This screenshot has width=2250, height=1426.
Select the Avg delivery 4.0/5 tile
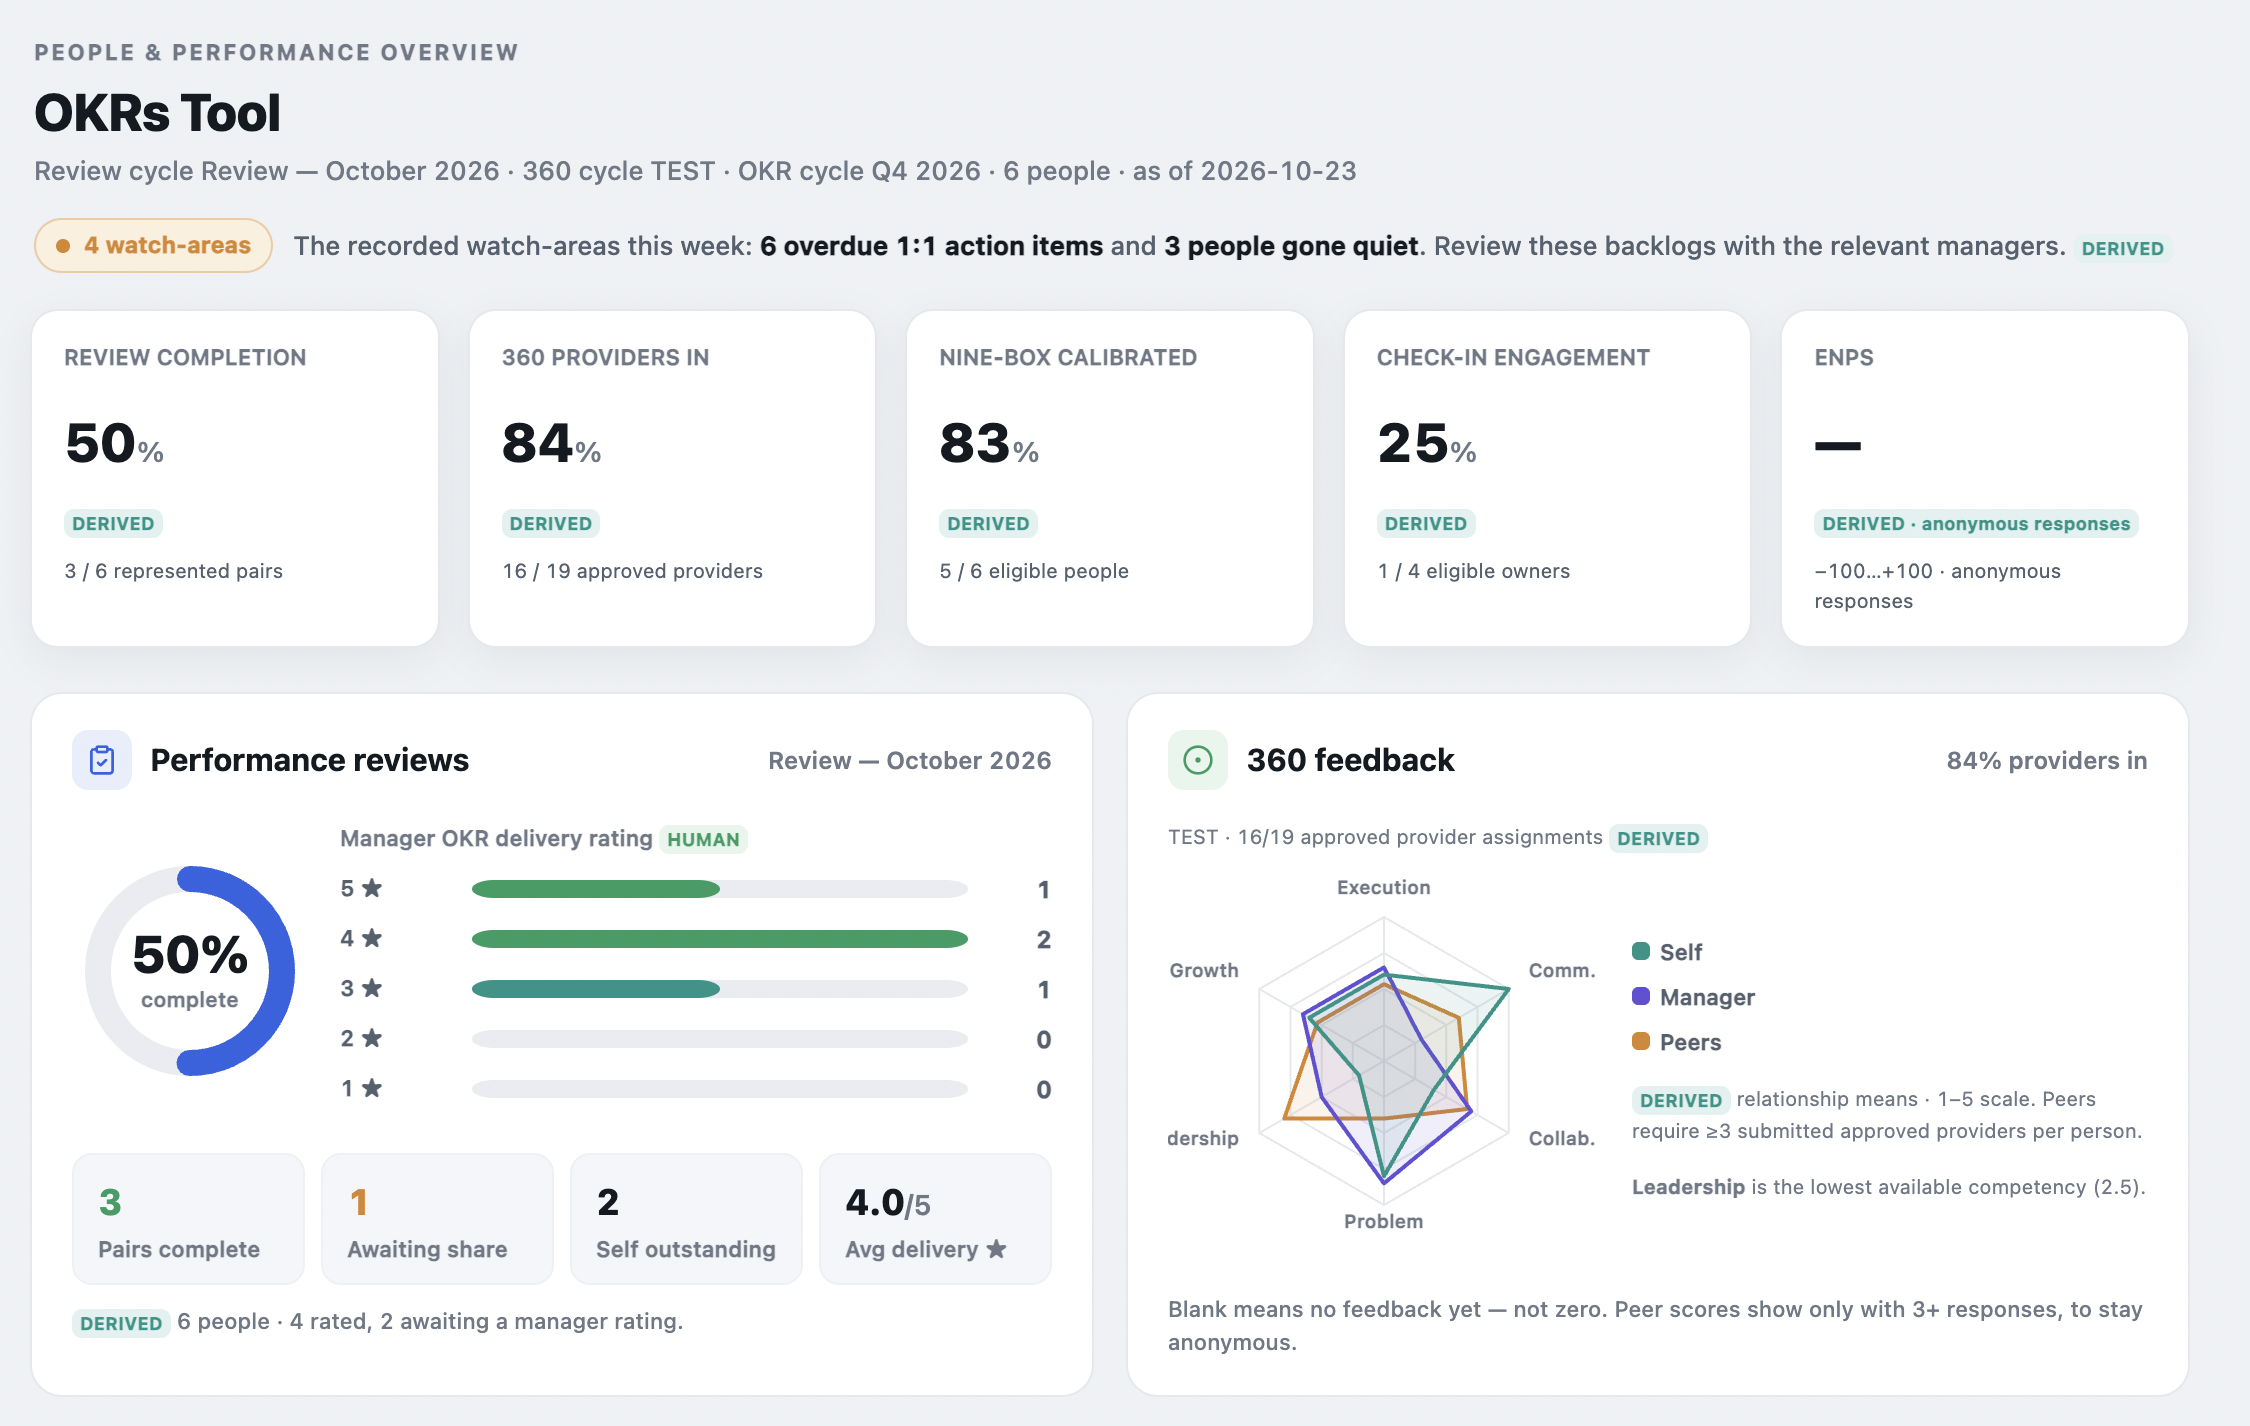[935, 1219]
